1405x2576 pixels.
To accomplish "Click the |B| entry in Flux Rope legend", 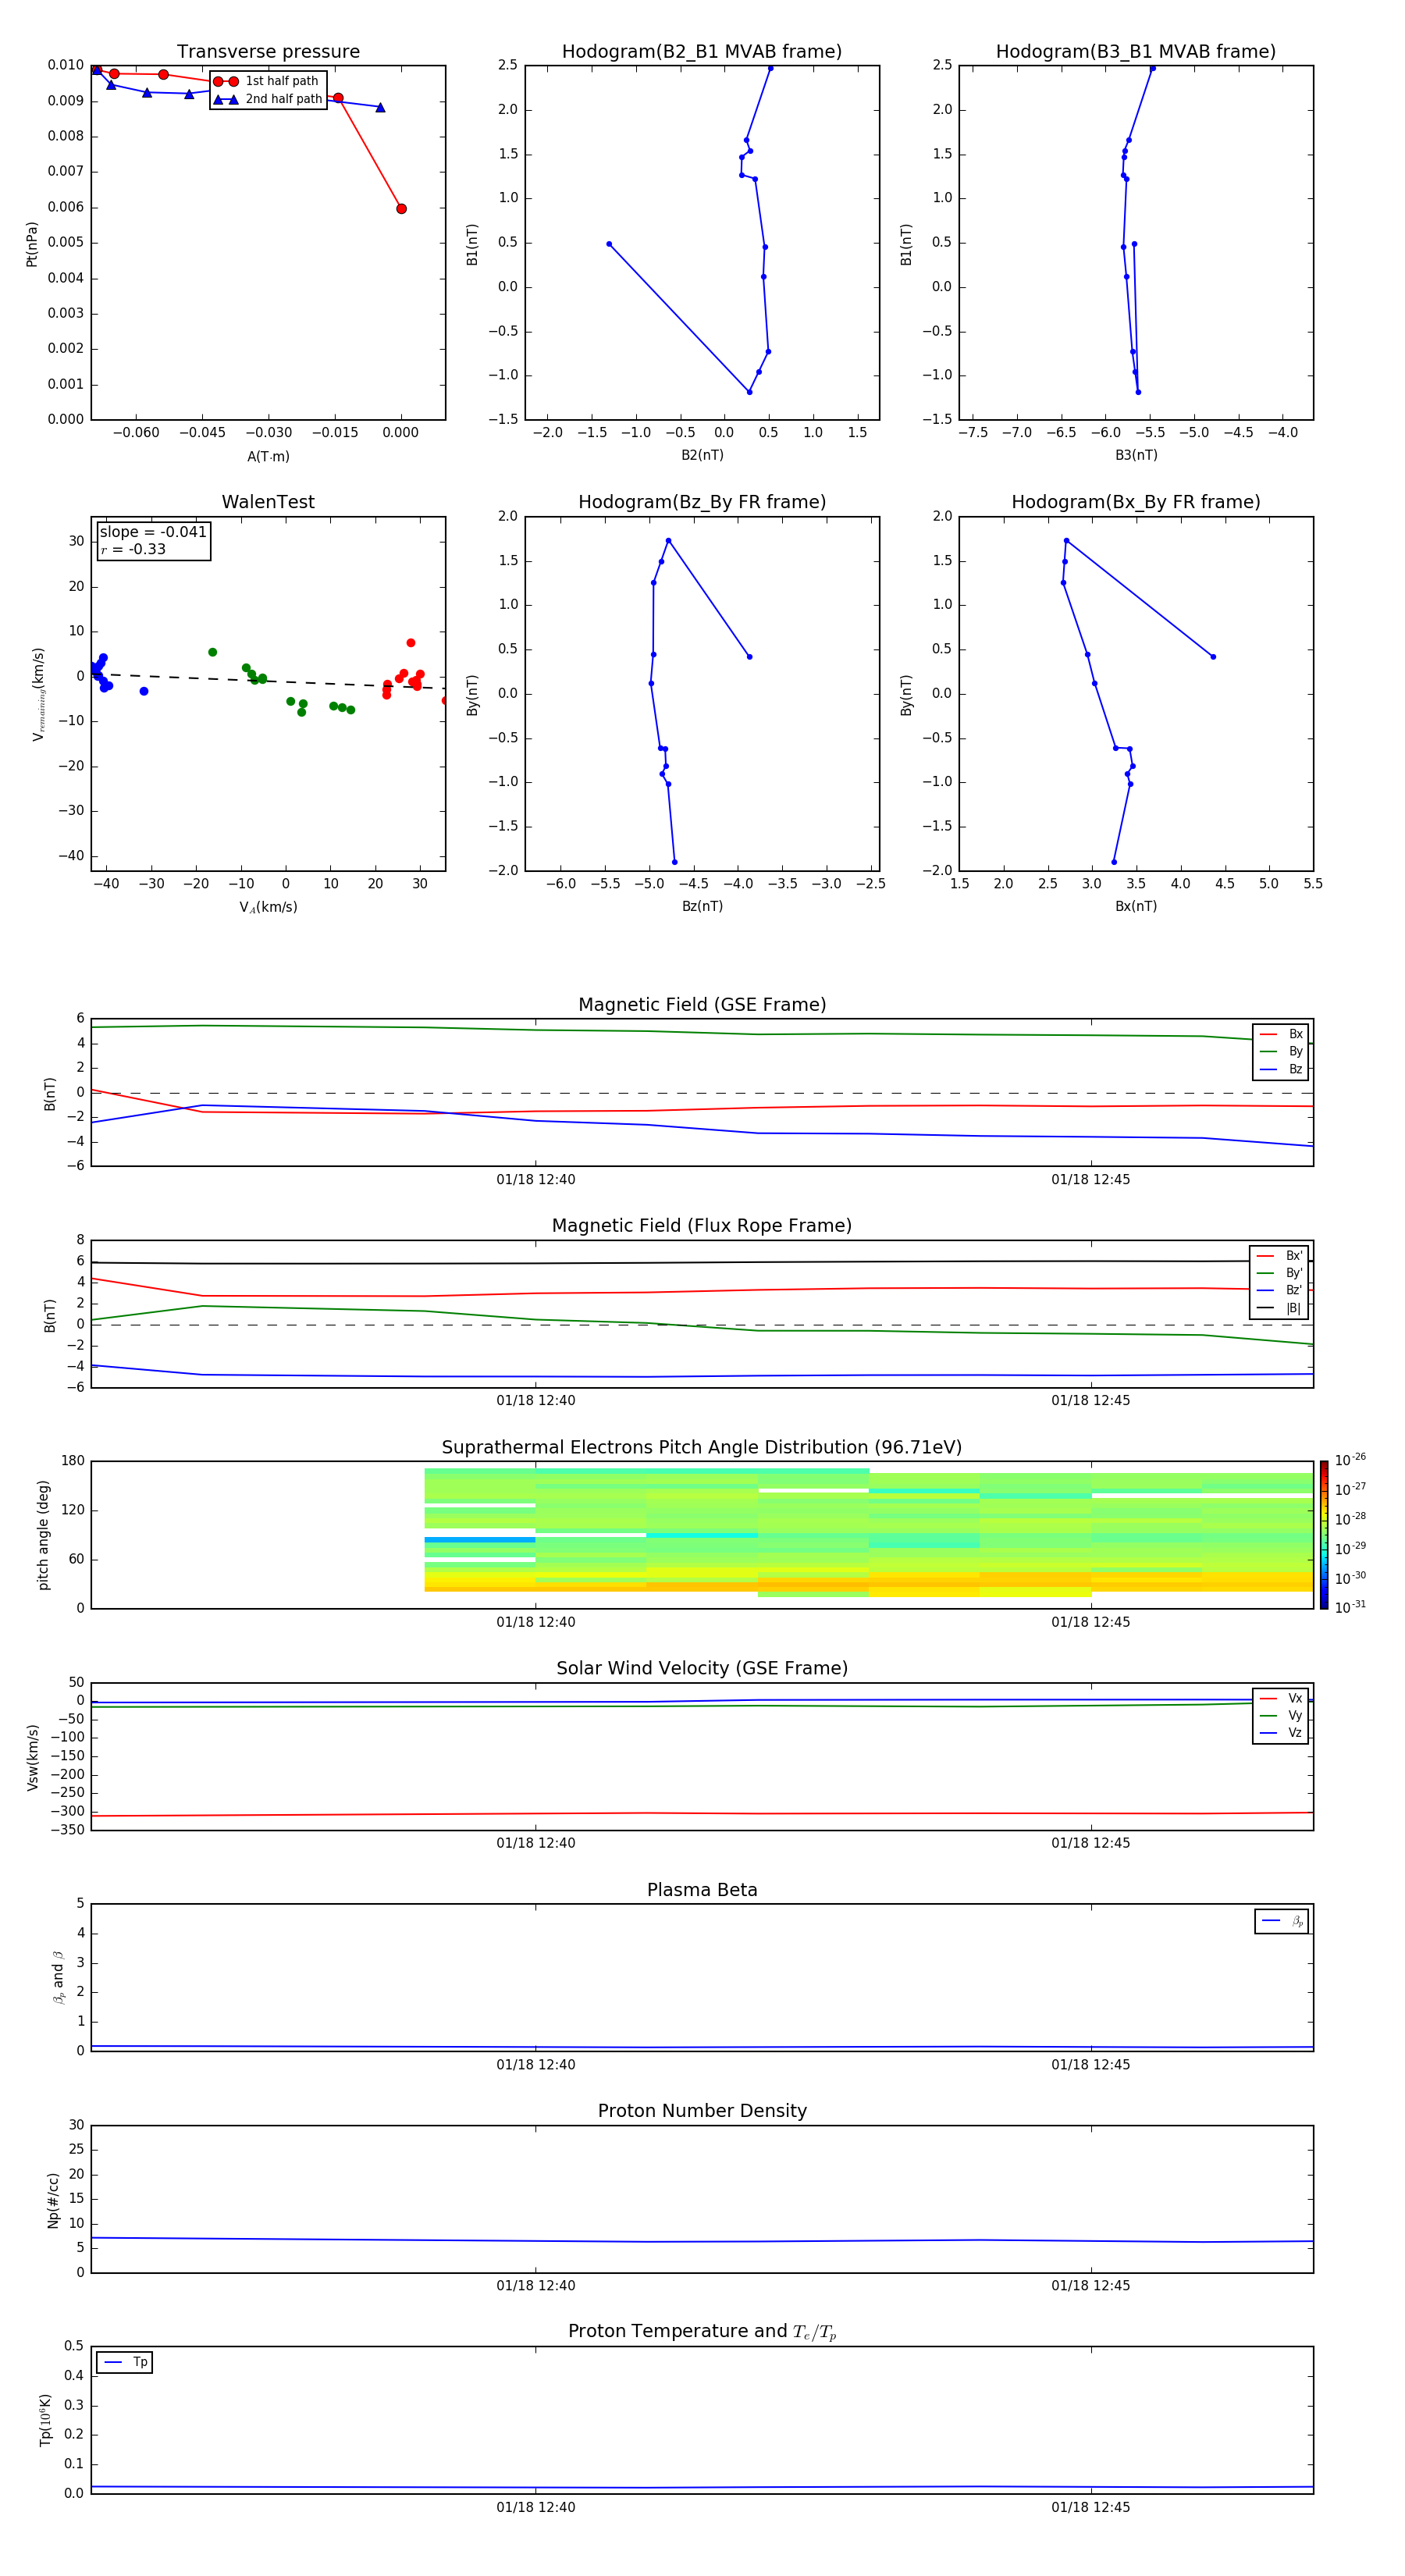I will (x=1279, y=1308).
